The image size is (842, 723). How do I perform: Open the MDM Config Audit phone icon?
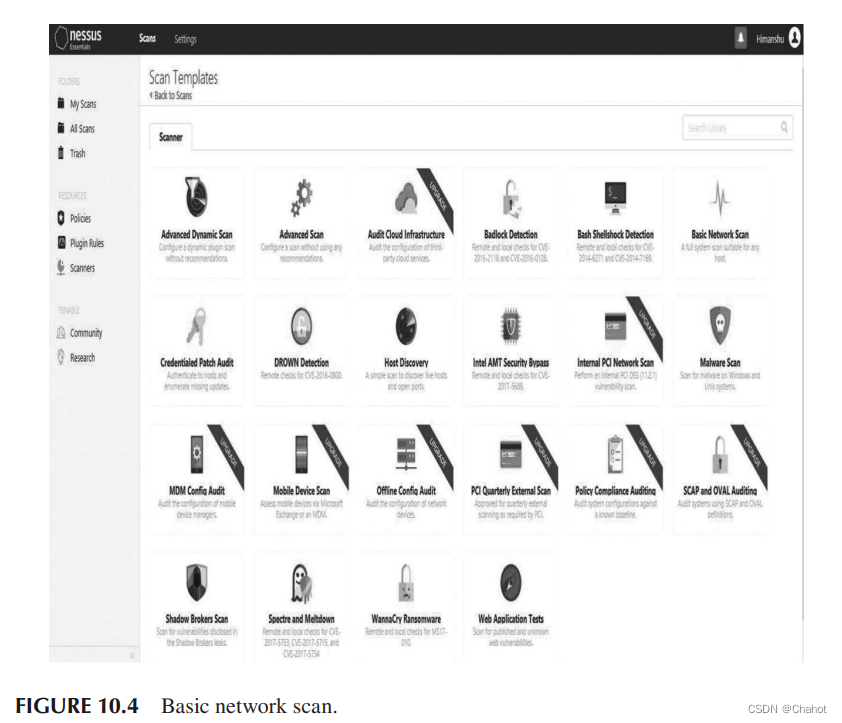(x=197, y=454)
